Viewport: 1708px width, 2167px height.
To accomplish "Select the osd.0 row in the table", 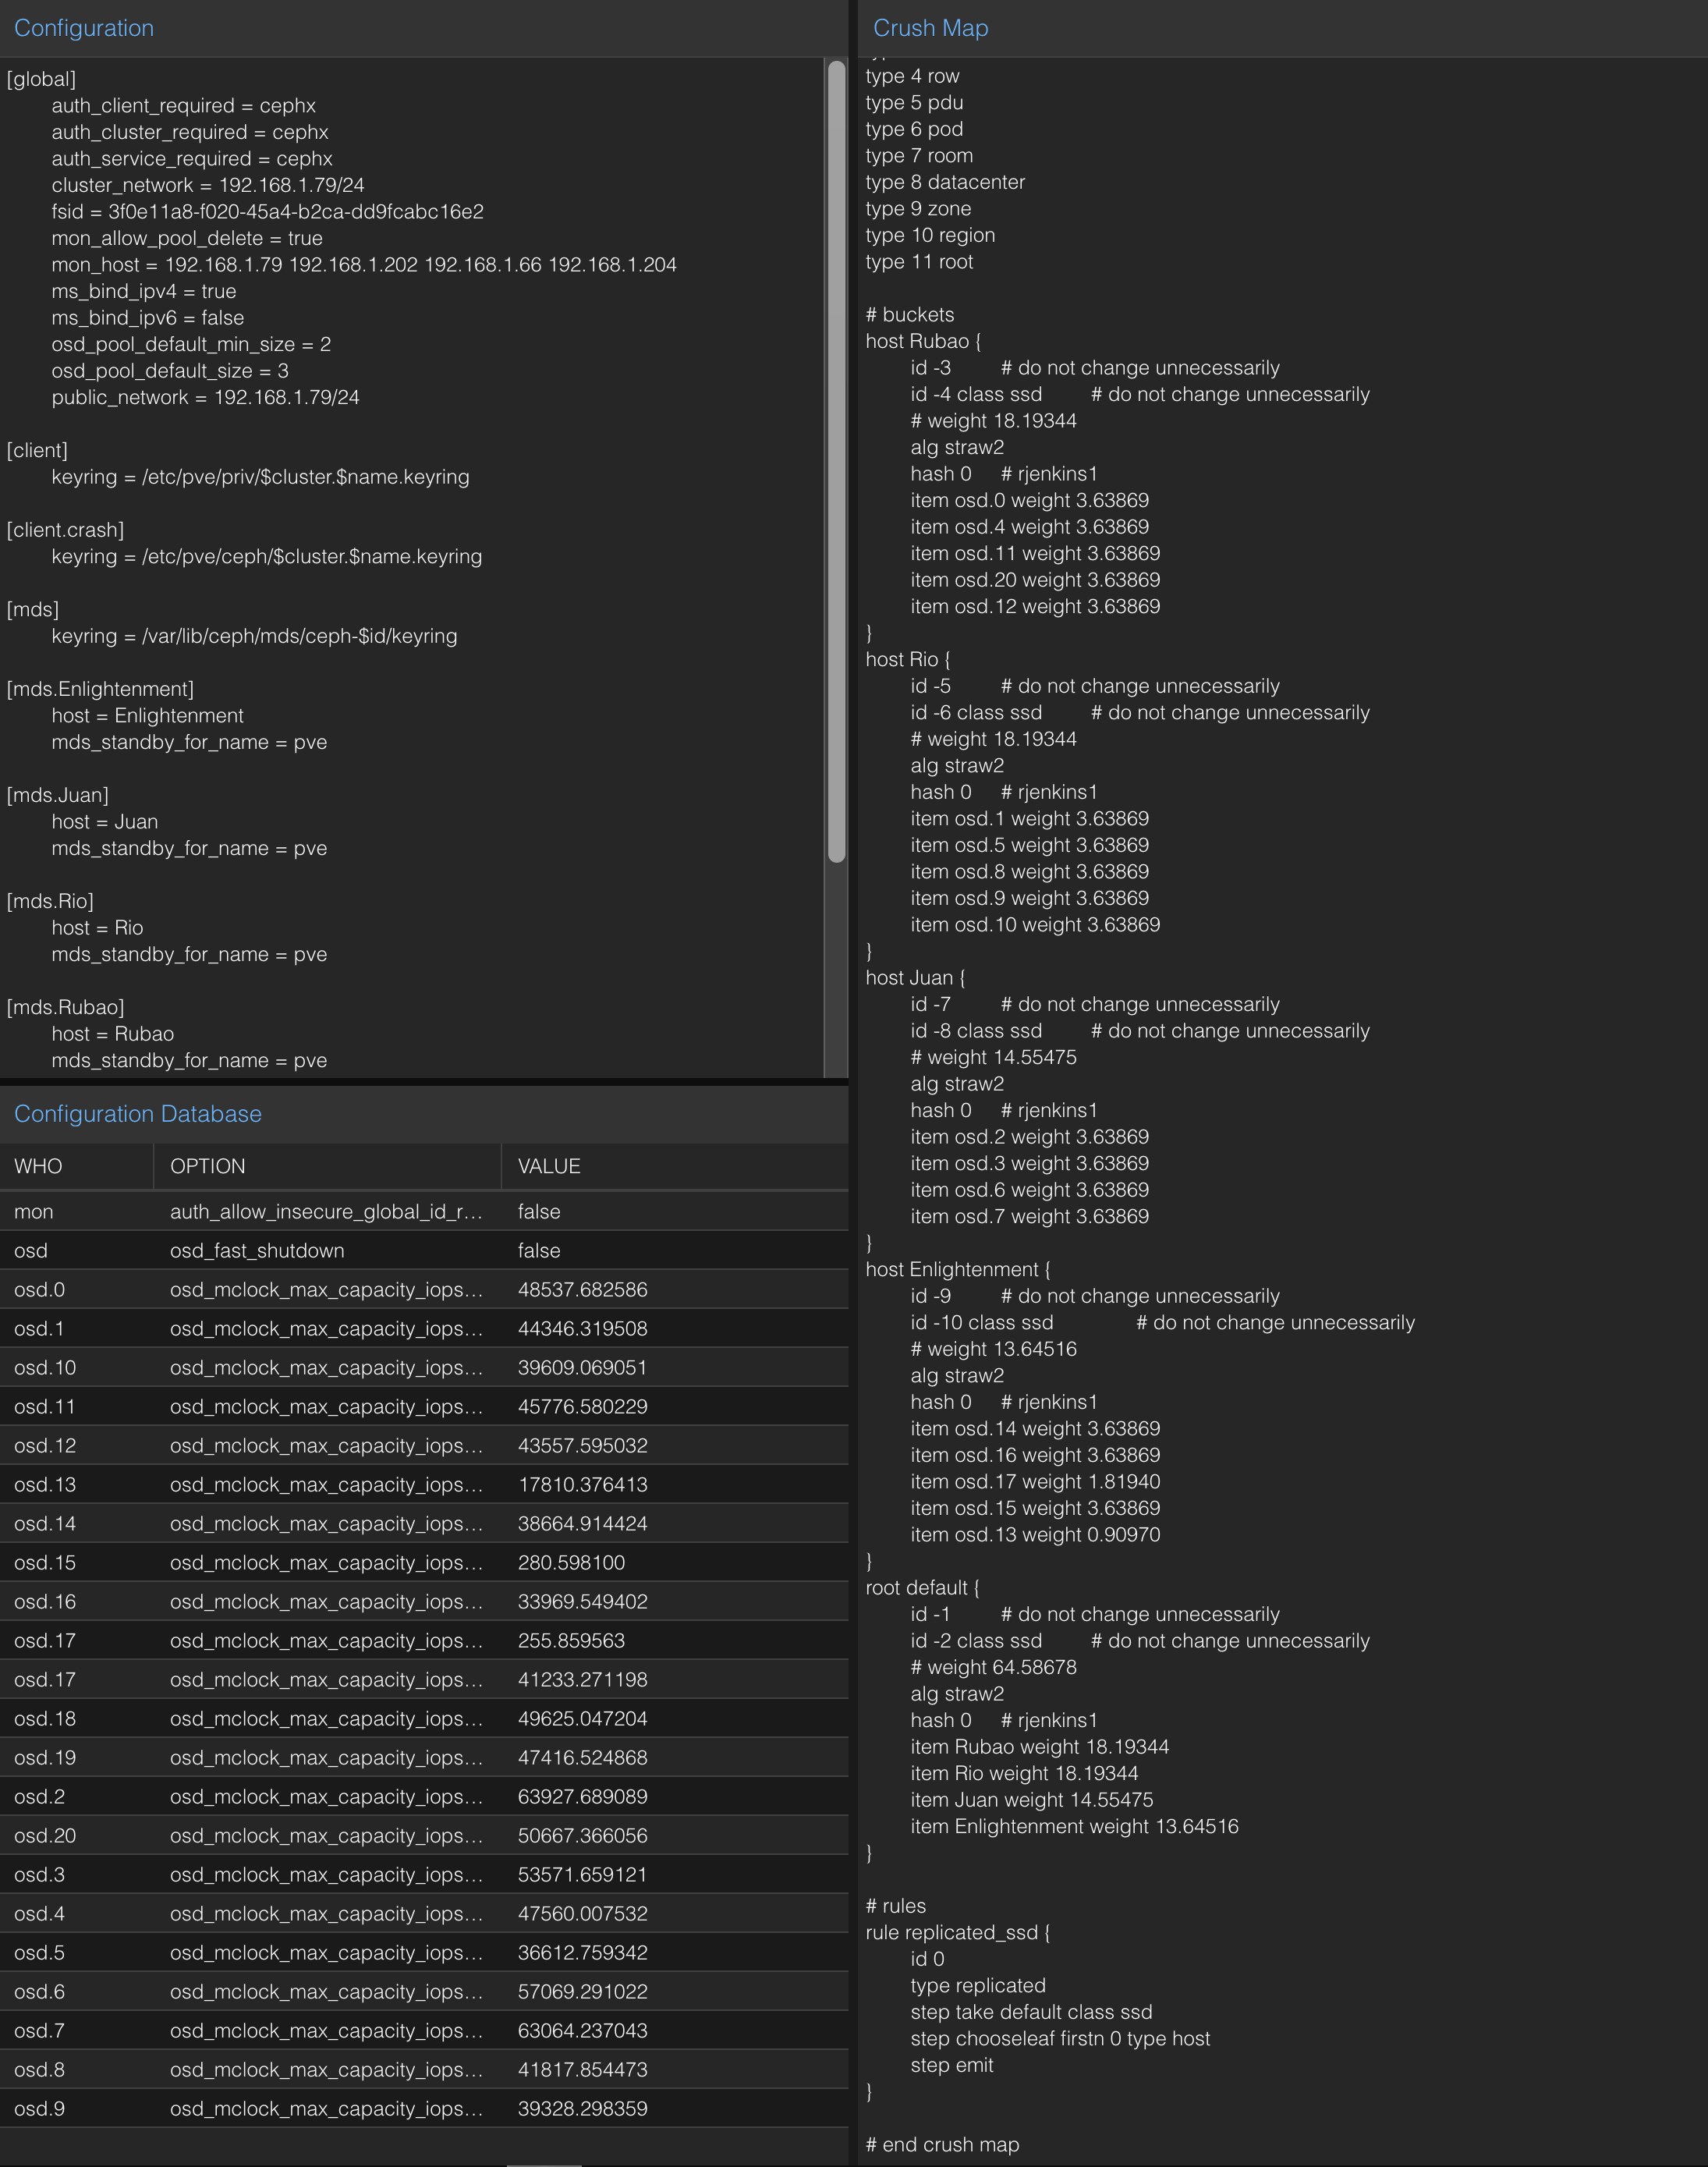I will 326,1289.
